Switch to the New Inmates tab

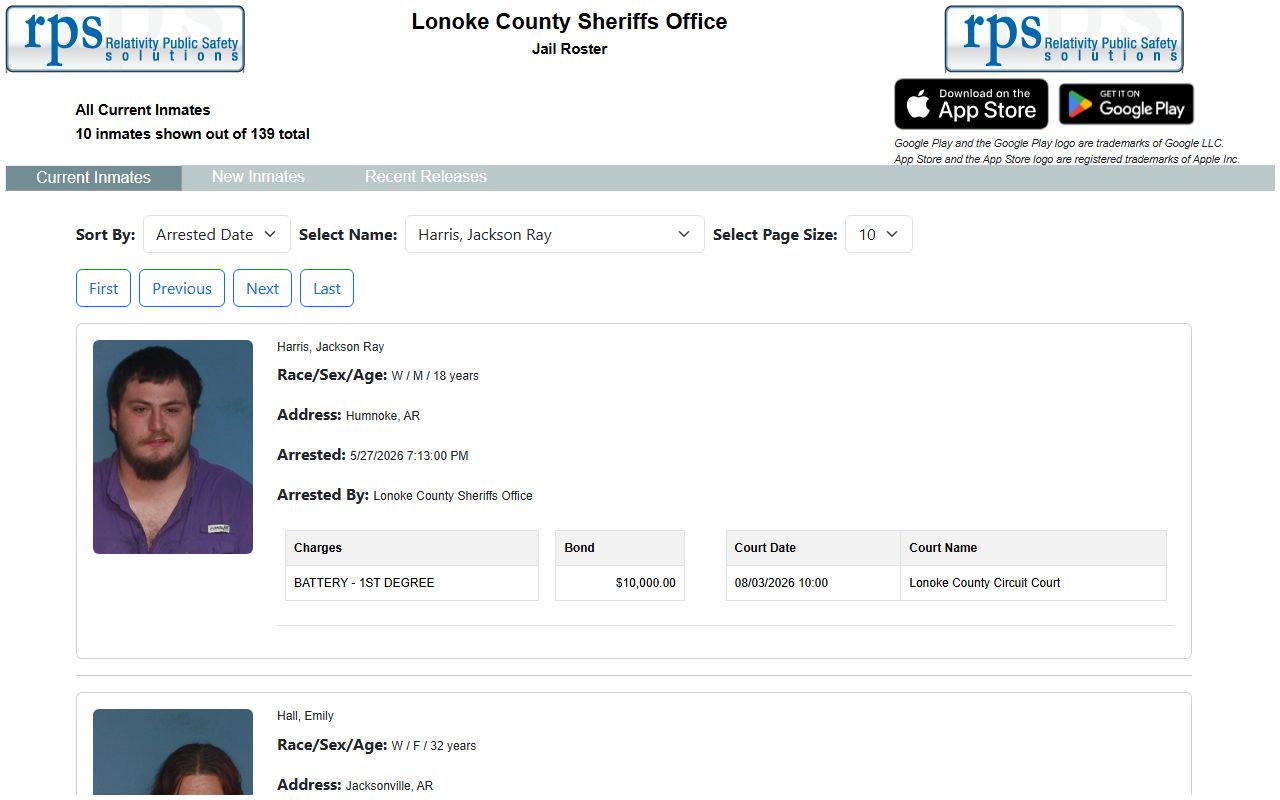tap(258, 177)
